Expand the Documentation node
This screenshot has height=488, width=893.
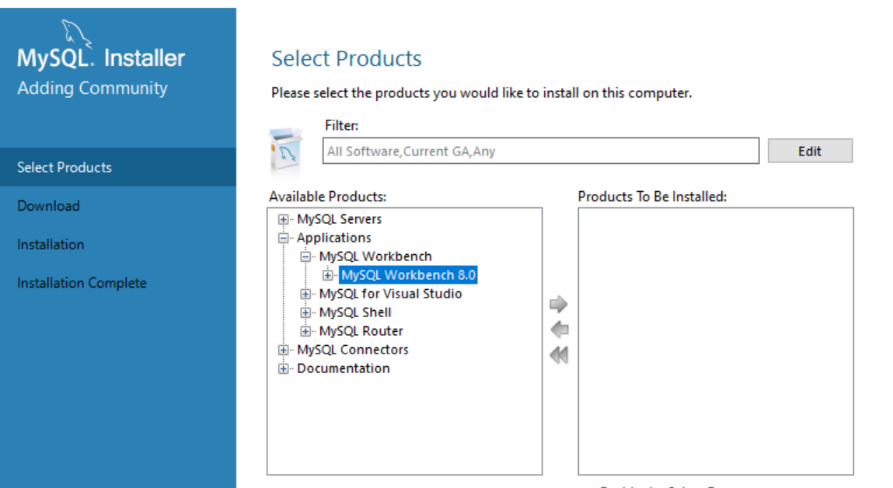(283, 369)
